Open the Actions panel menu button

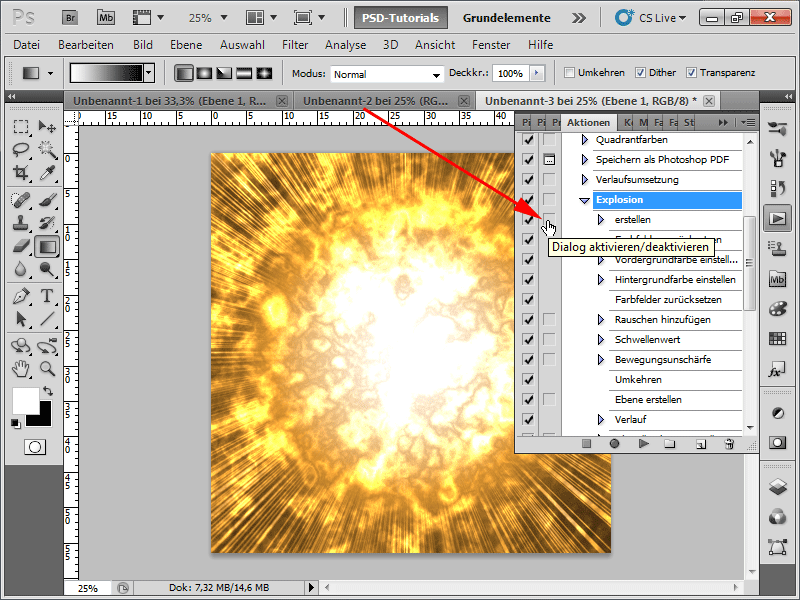click(747, 122)
